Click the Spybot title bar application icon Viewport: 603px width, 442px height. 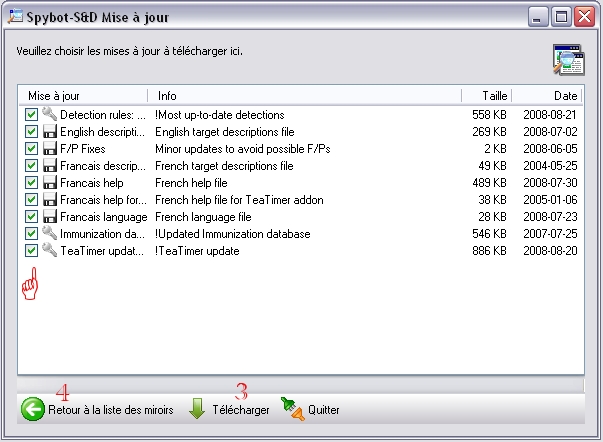click(x=15, y=17)
